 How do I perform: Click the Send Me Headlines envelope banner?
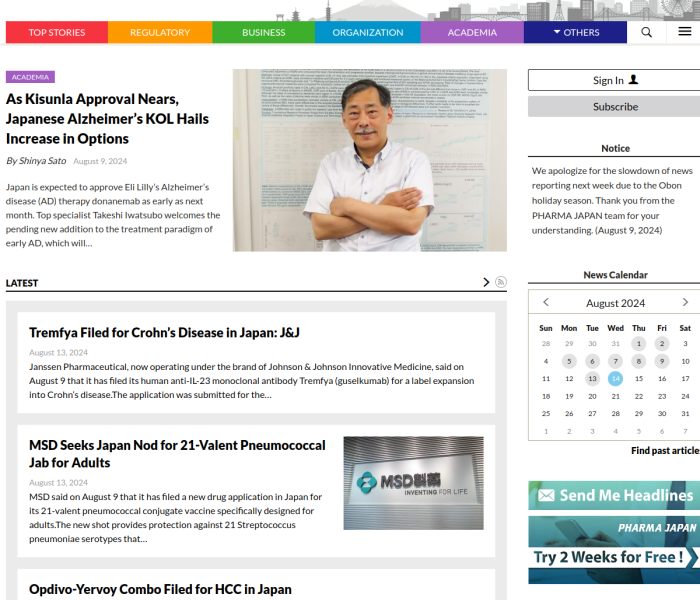[614, 495]
